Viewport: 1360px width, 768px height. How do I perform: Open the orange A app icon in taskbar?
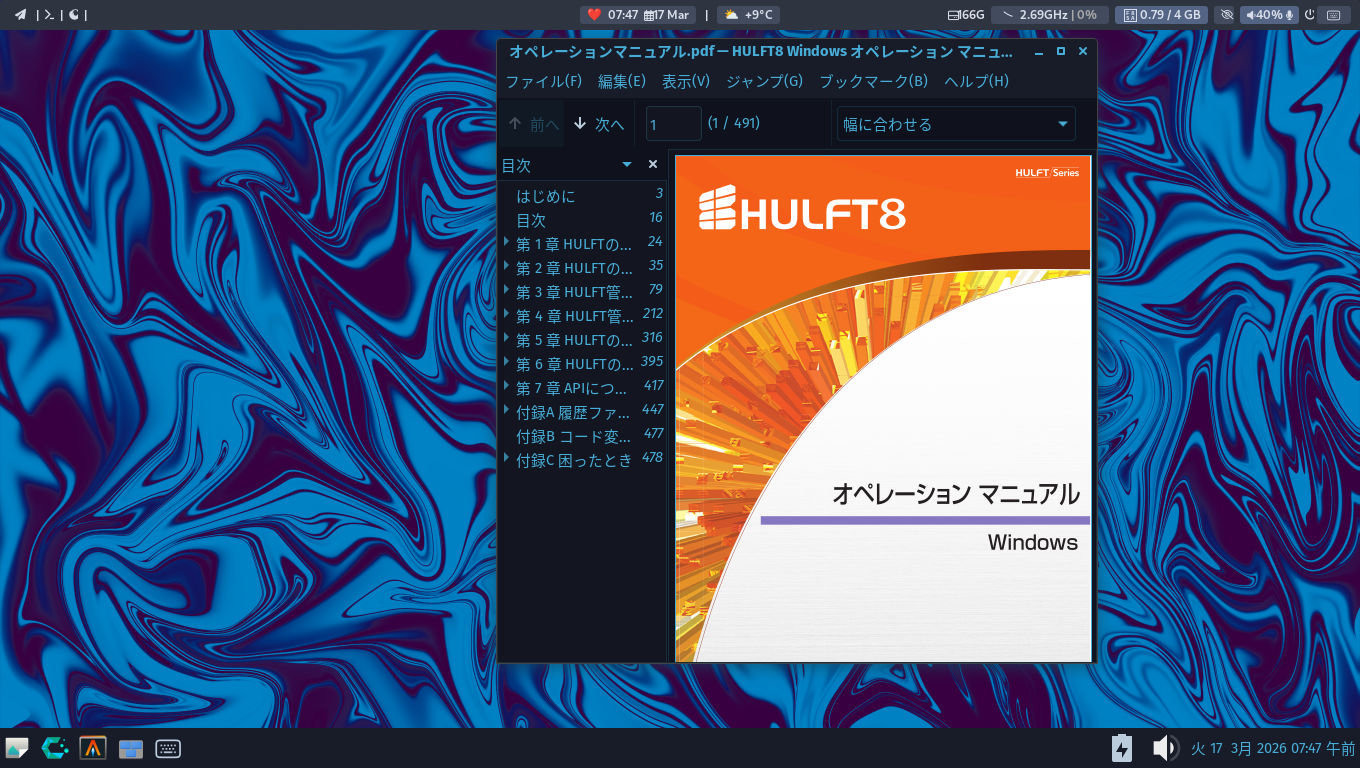(x=93, y=748)
